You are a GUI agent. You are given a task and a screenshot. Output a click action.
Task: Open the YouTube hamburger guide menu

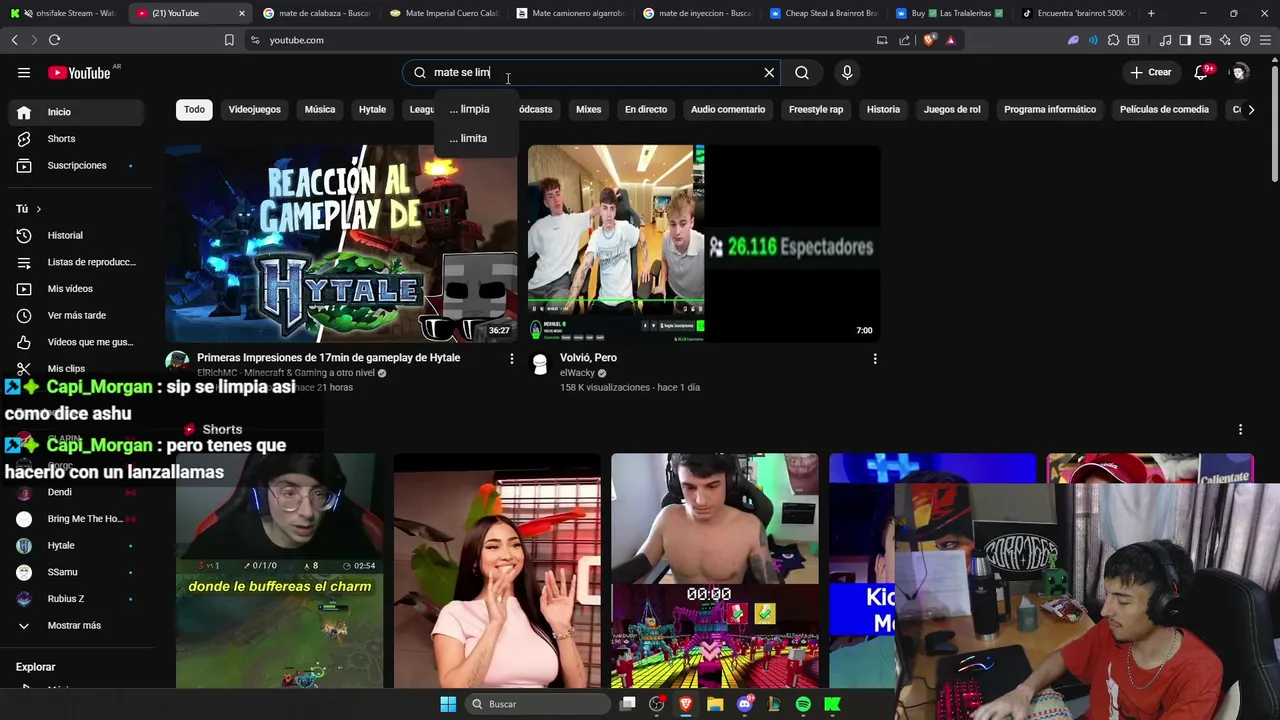[x=24, y=72]
